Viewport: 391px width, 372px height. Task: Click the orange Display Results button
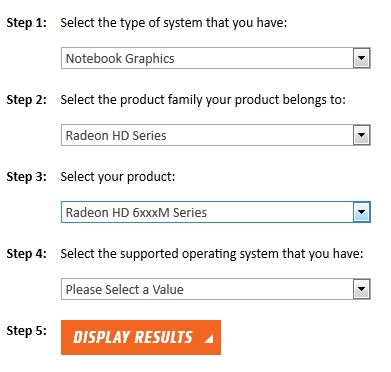pos(141,337)
